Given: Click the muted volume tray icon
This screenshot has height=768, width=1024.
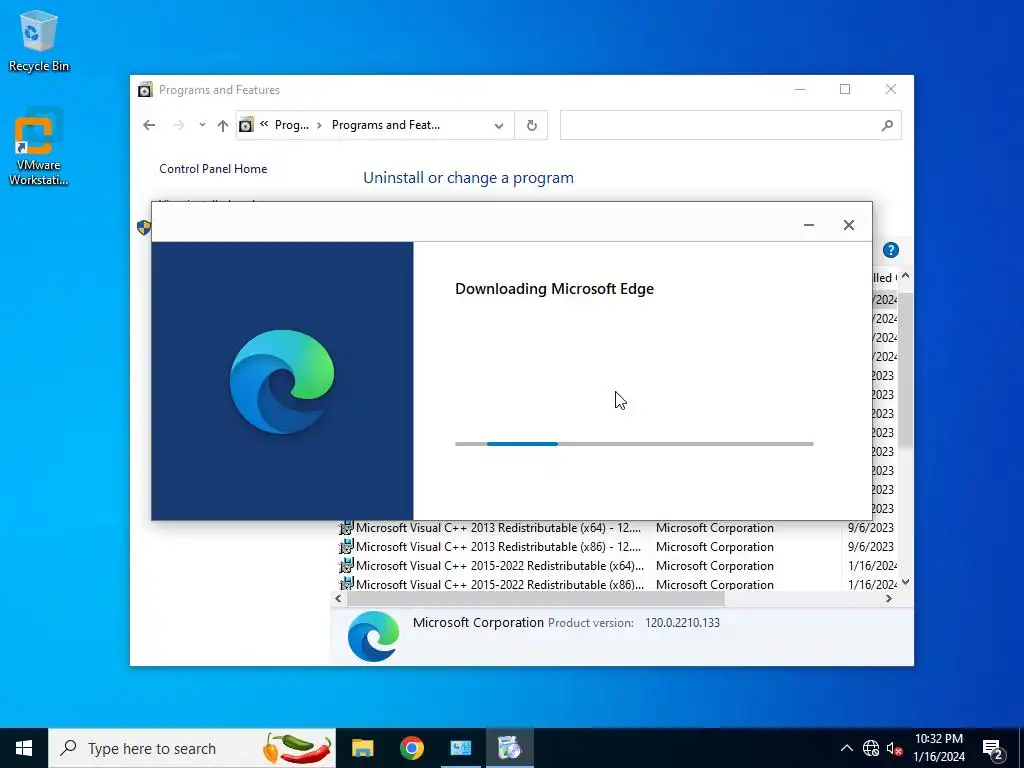Looking at the screenshot, I should [x=894, y=748].
